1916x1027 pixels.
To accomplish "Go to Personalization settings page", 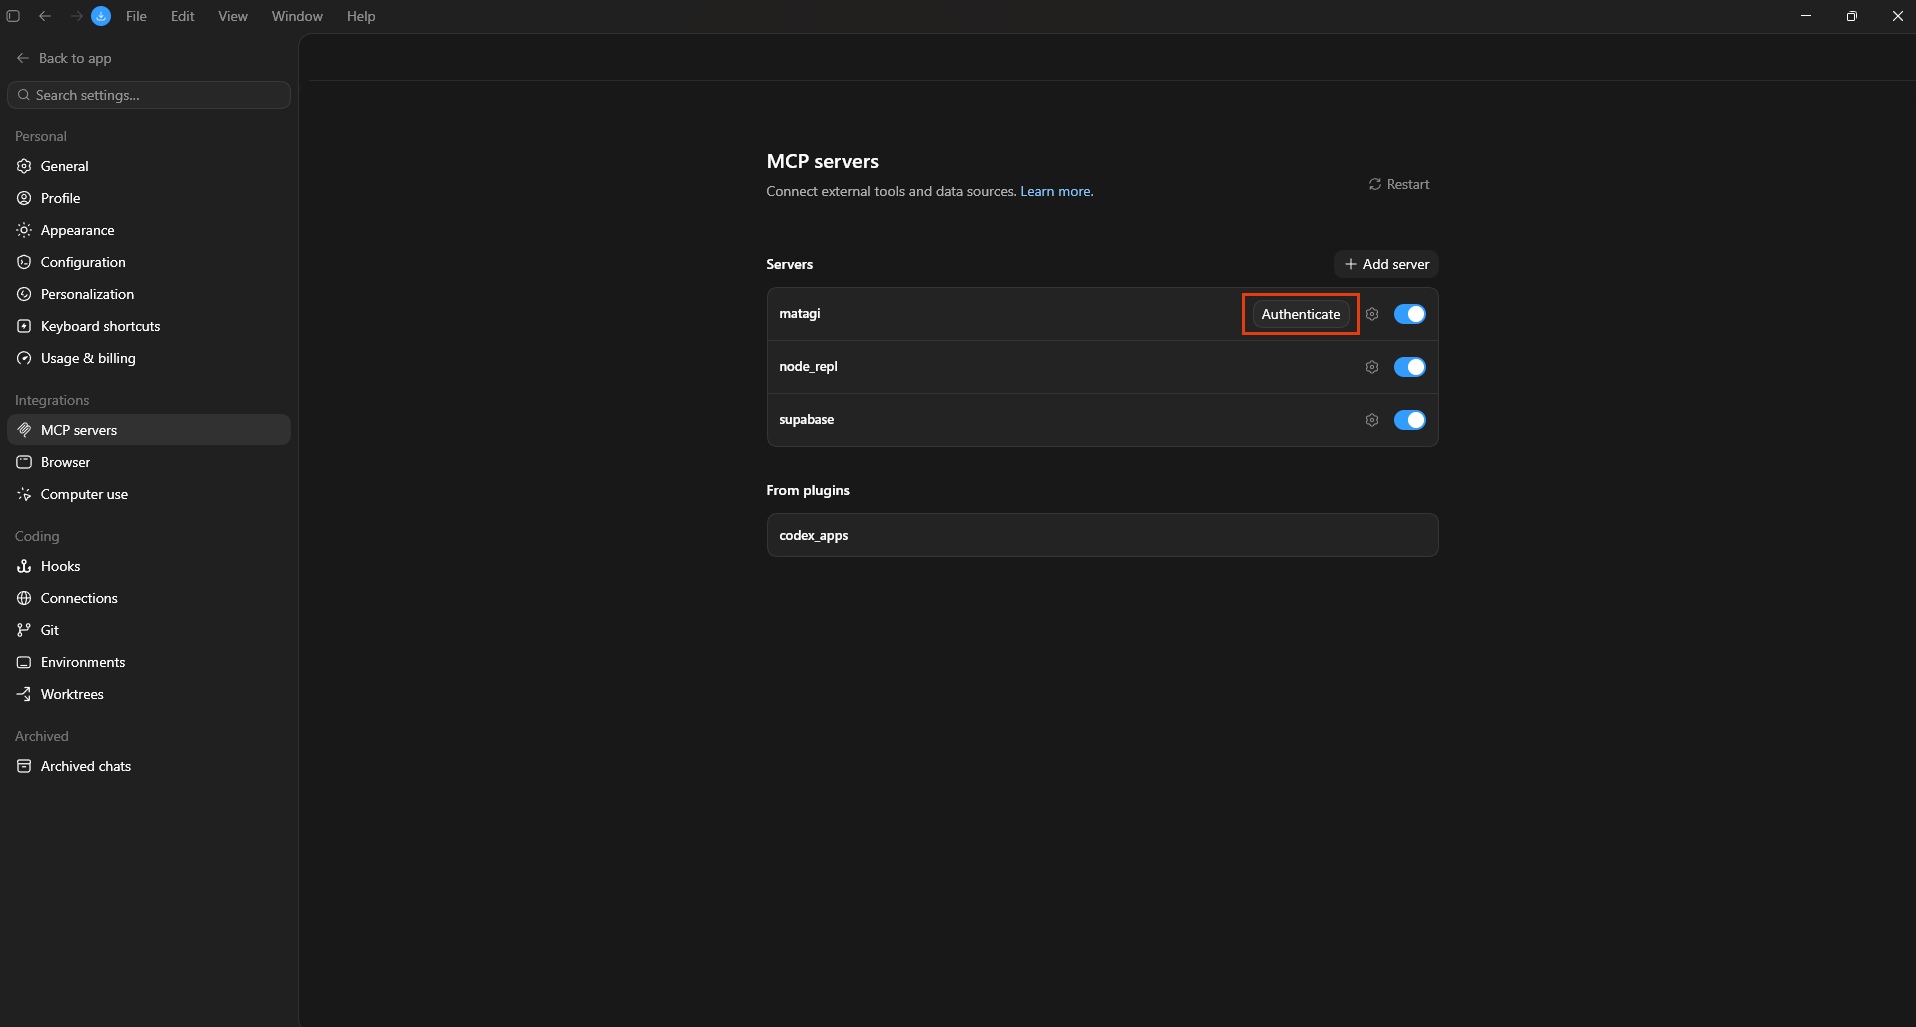I will tap(149, 294).
